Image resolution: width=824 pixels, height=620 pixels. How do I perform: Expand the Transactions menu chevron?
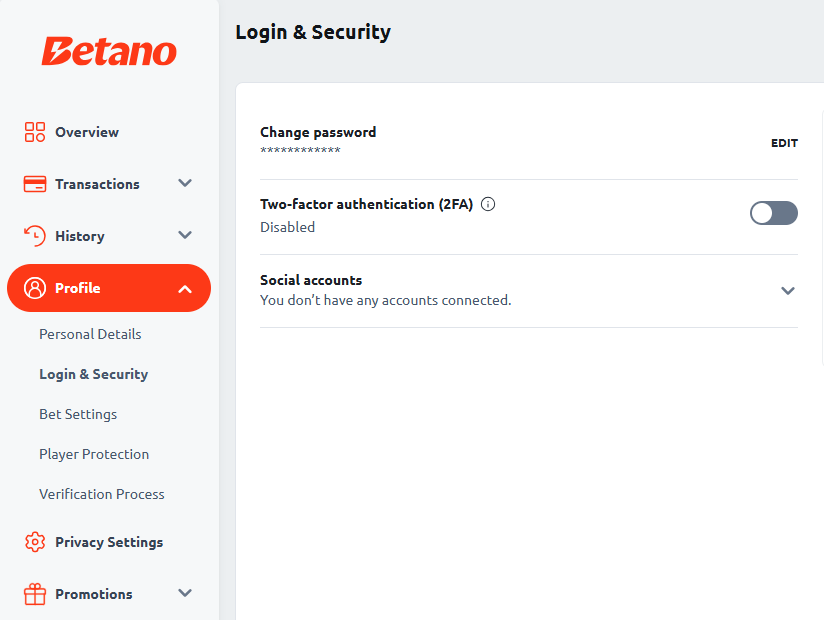185,183
